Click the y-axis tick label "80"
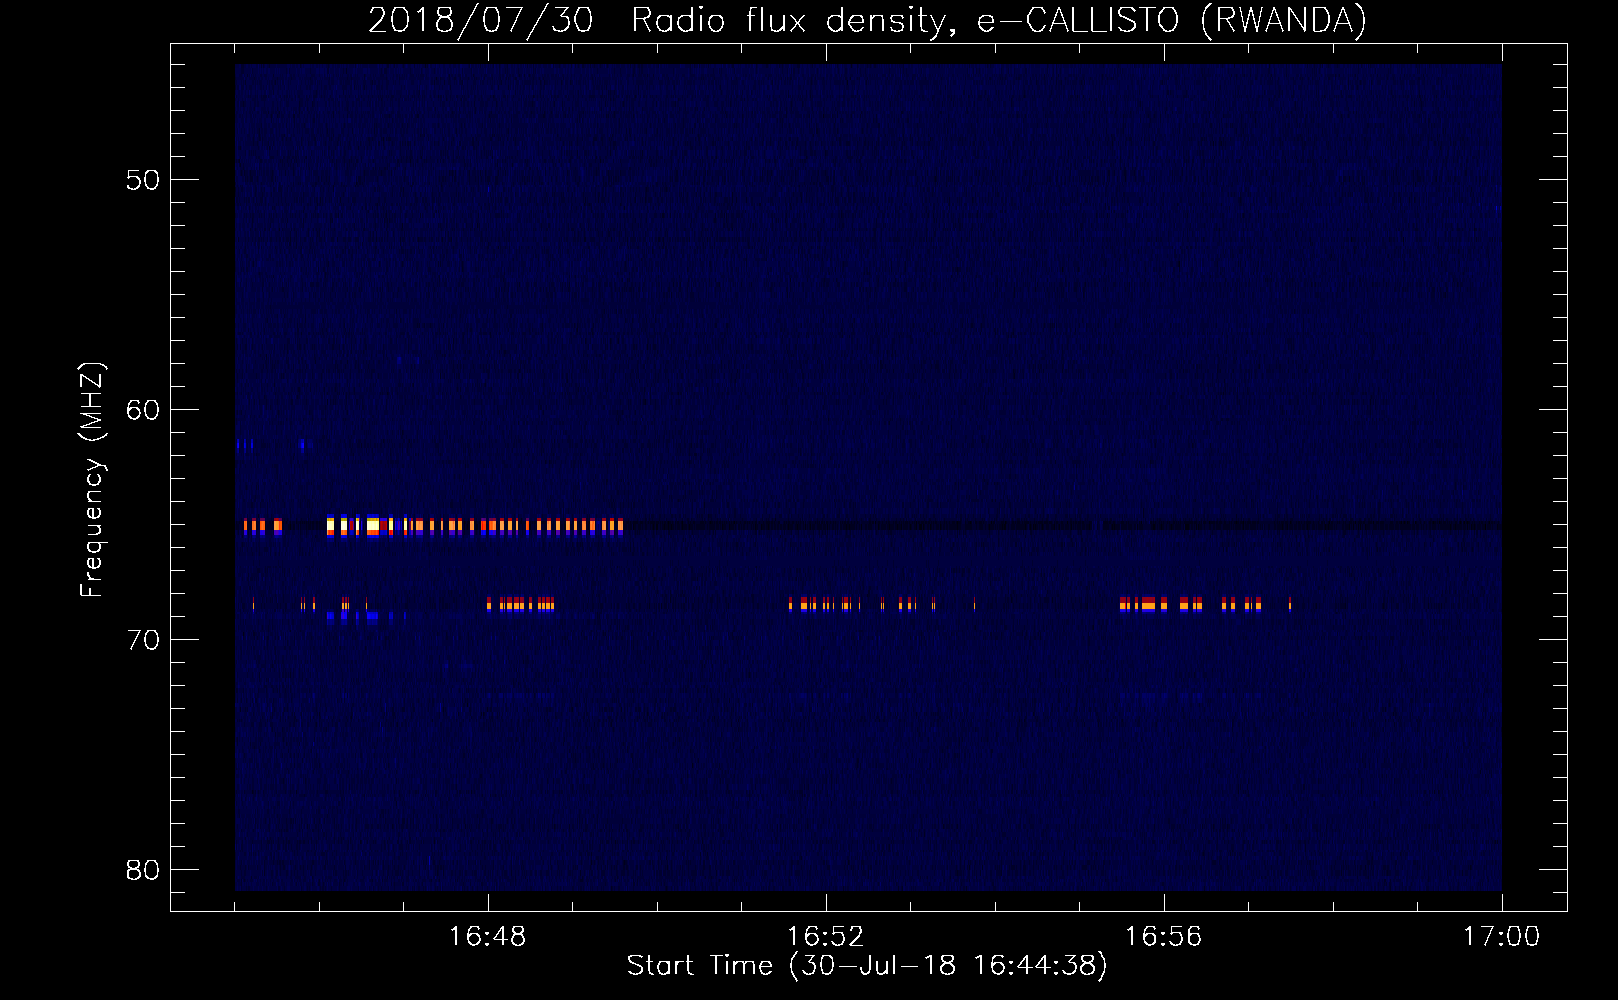Viewport: 1618px width, 1000px height. pos(143,870)
